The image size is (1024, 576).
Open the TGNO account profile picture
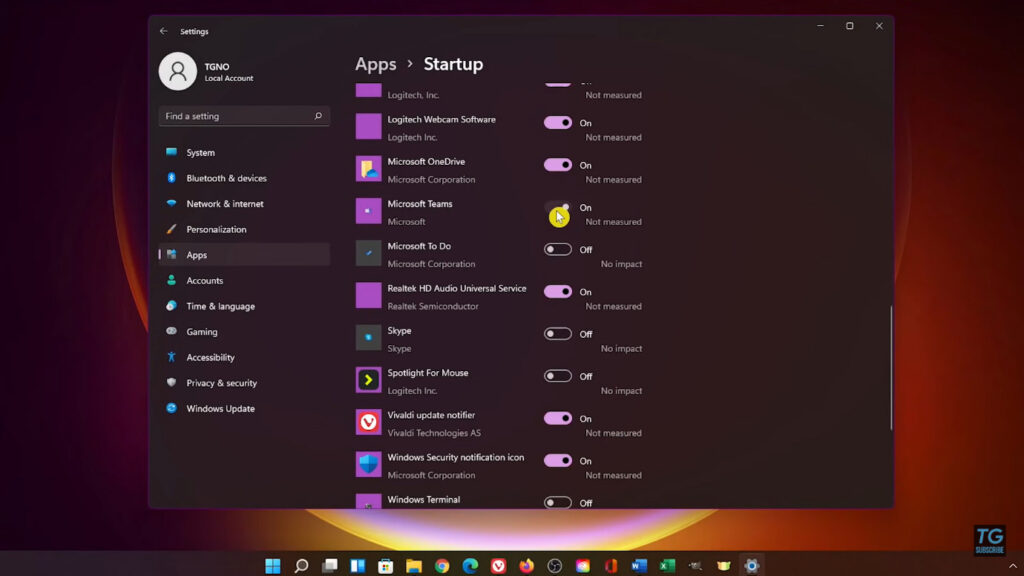(x=178, y=71)
